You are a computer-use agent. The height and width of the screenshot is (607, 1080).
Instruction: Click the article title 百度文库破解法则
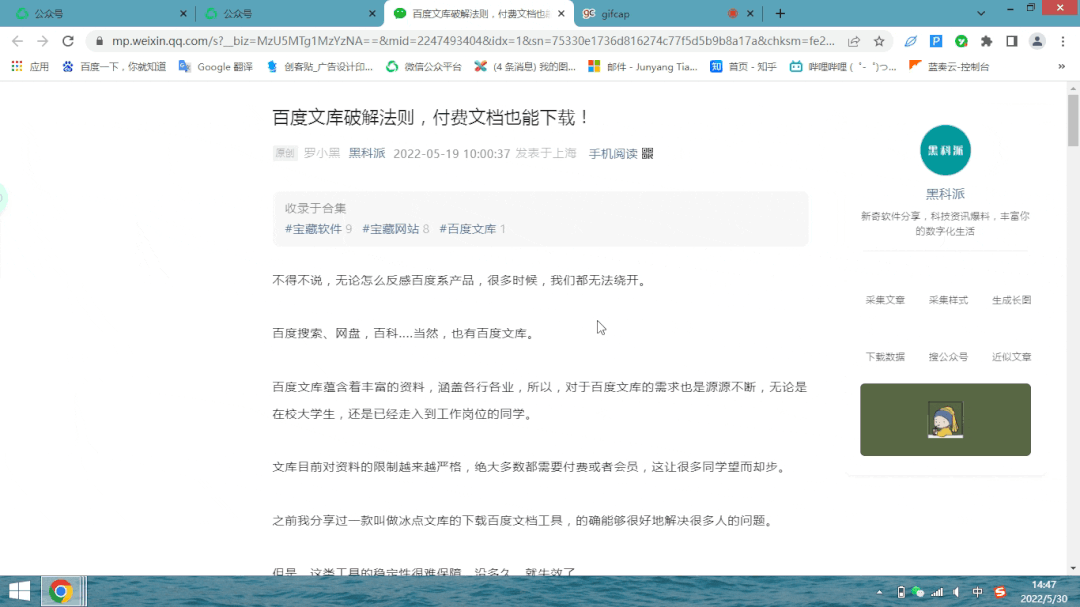pos(430,117)
